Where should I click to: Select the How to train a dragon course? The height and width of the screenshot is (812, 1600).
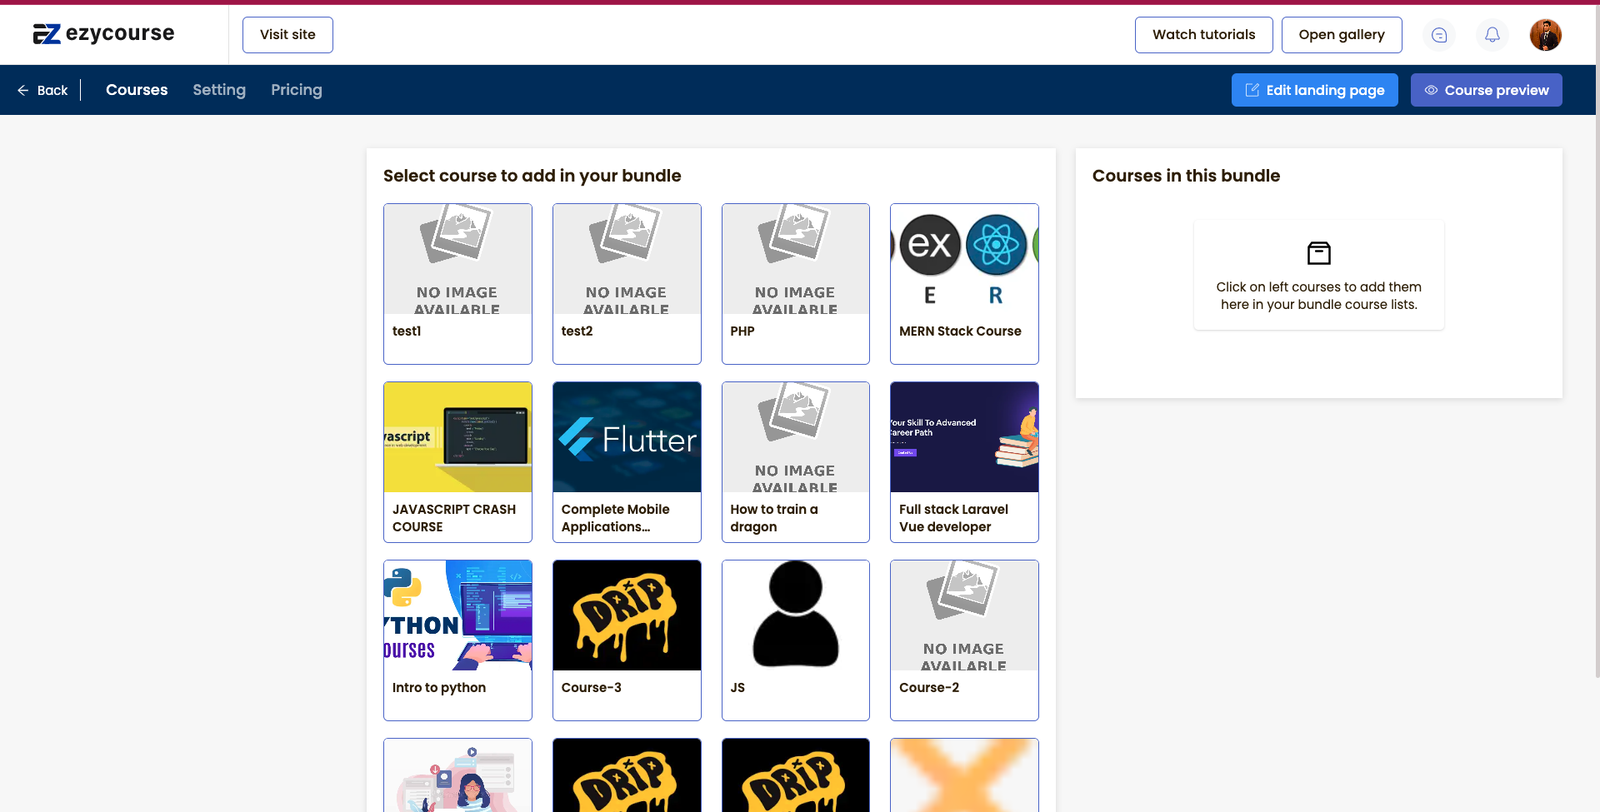(x=795, y=462)
